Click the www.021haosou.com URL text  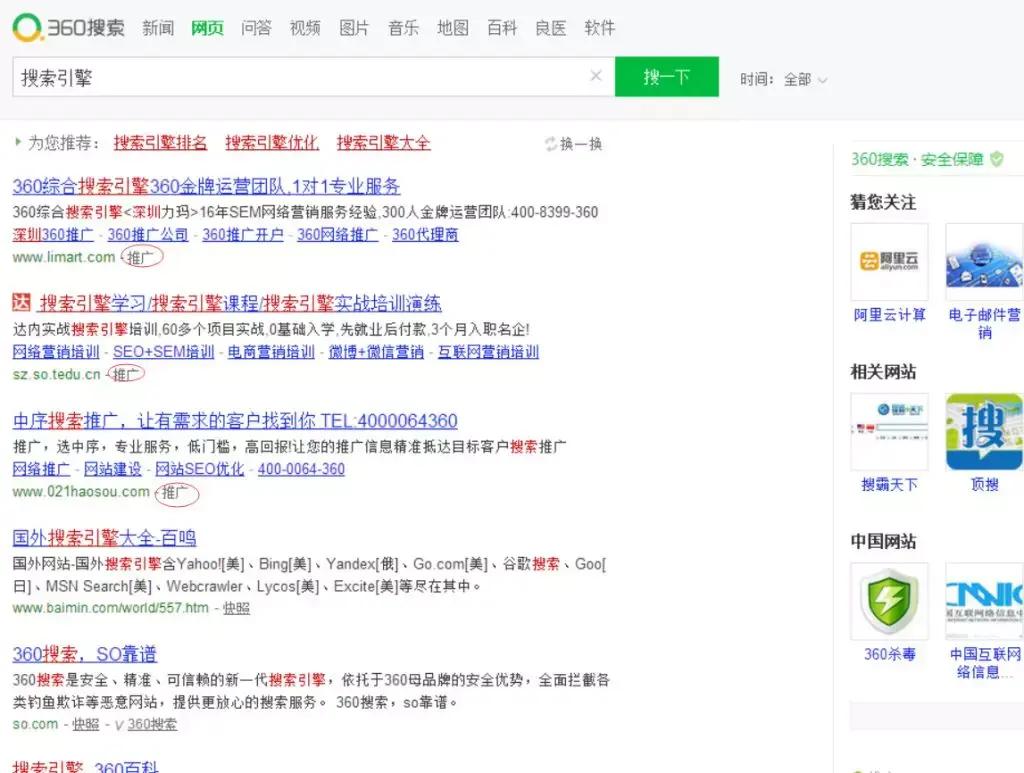(x=81, y=492)
